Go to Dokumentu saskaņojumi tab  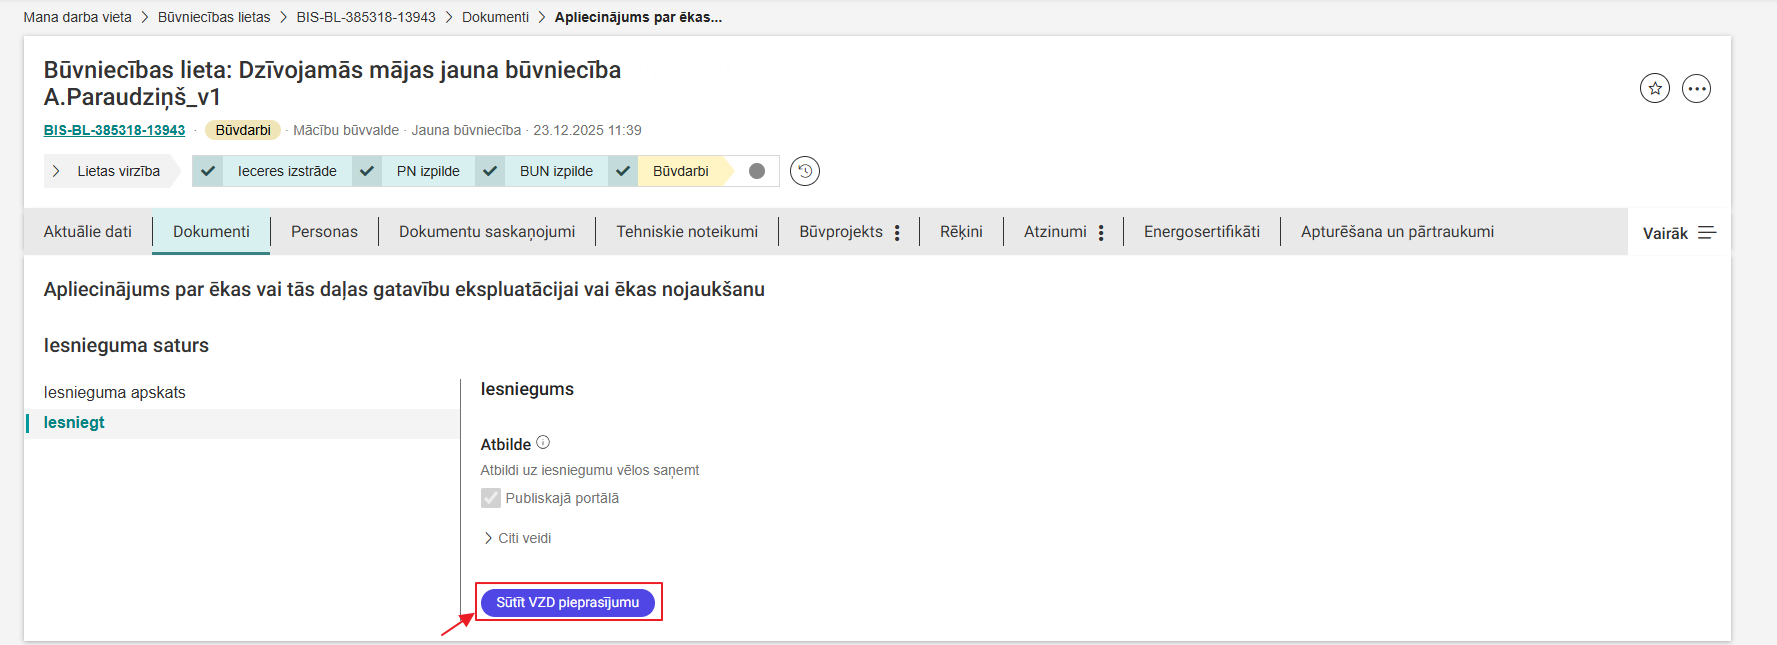pos(487,232)
